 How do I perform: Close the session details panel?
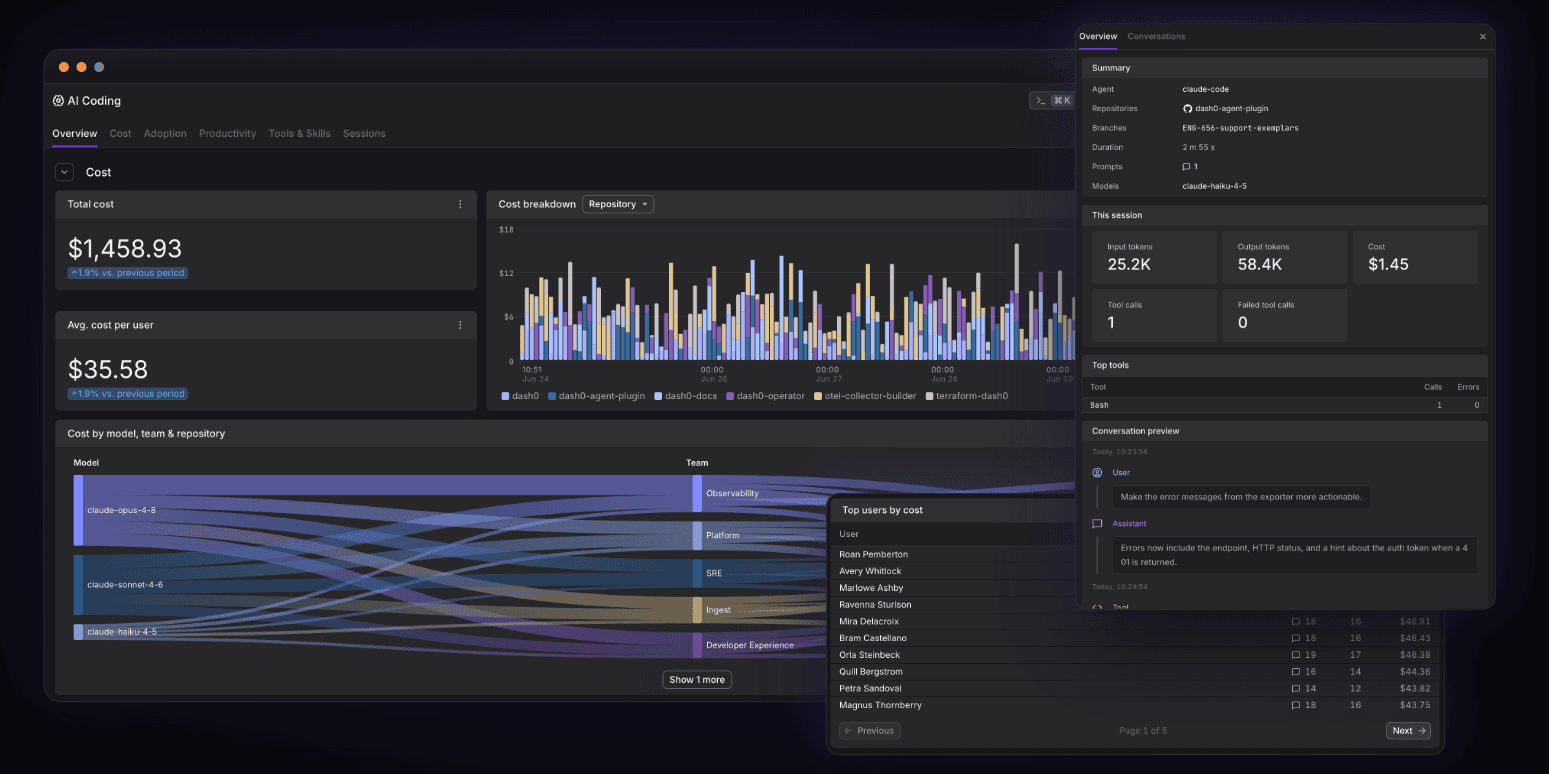point(1482,36)
